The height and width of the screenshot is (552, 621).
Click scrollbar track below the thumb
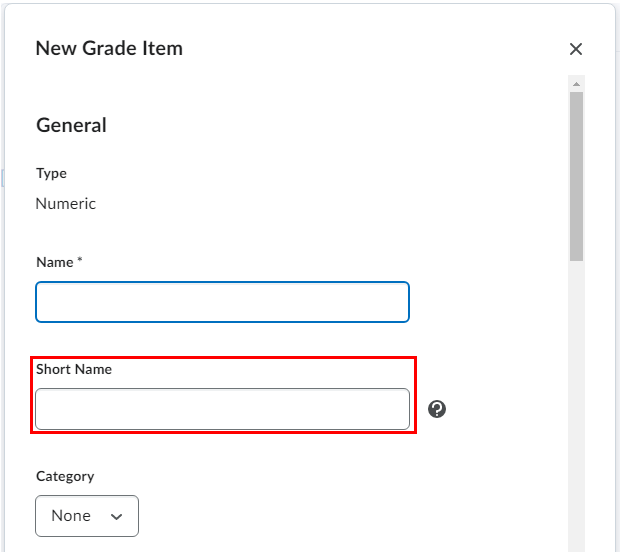pyautogui.click(x=577, y=400)
